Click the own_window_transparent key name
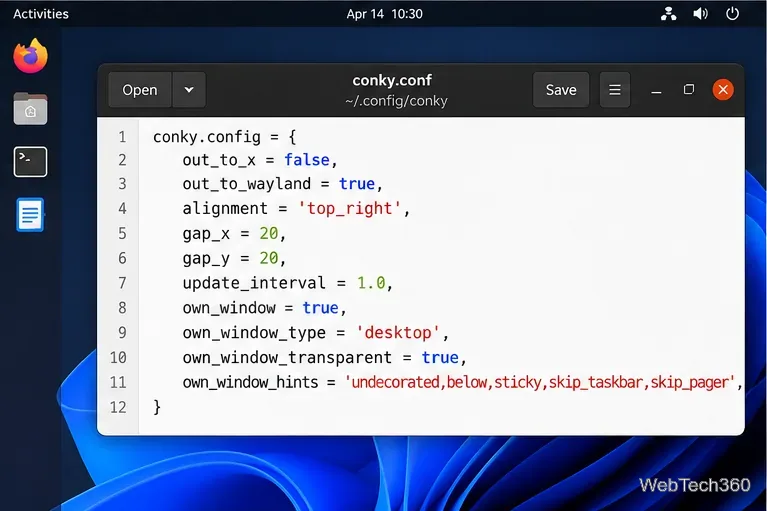The width and height of the screenshot is (767, 511). click(287, 358)
